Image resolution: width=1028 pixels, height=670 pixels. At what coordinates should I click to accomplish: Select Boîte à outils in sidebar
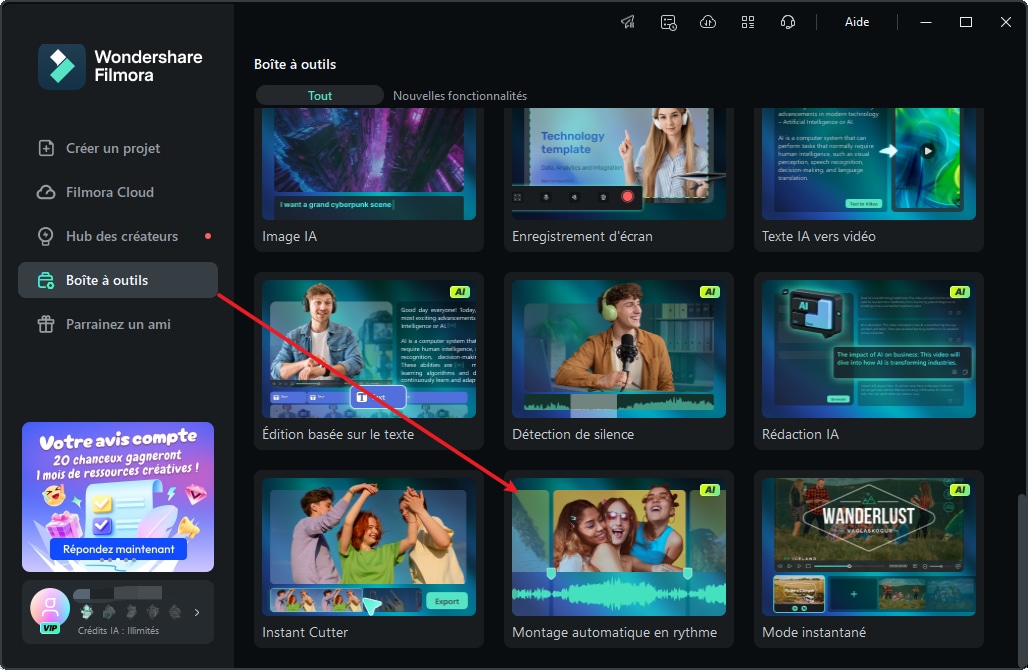coord(118,280)
